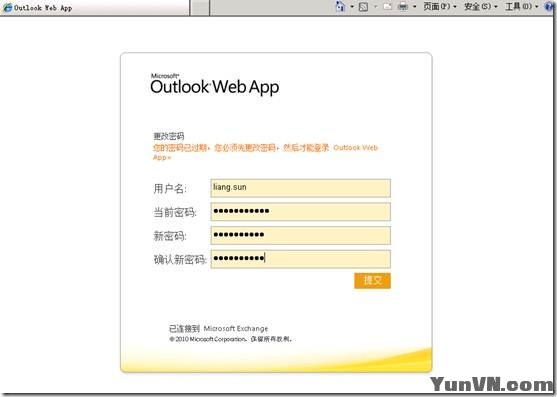
Task: Click the RSS feeds icon
Action: 363,6
